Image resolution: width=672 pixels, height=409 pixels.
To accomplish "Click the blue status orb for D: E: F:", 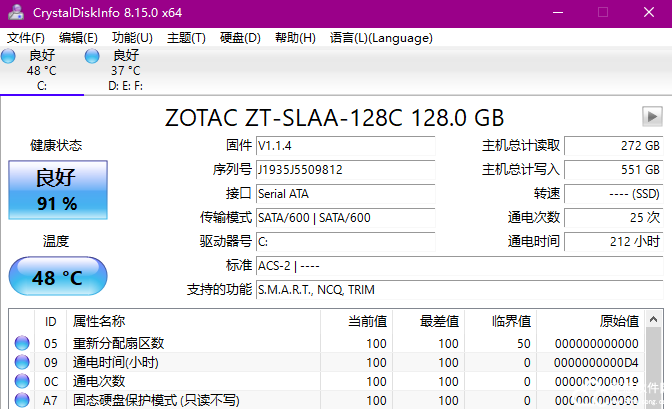I will (92, 56).
